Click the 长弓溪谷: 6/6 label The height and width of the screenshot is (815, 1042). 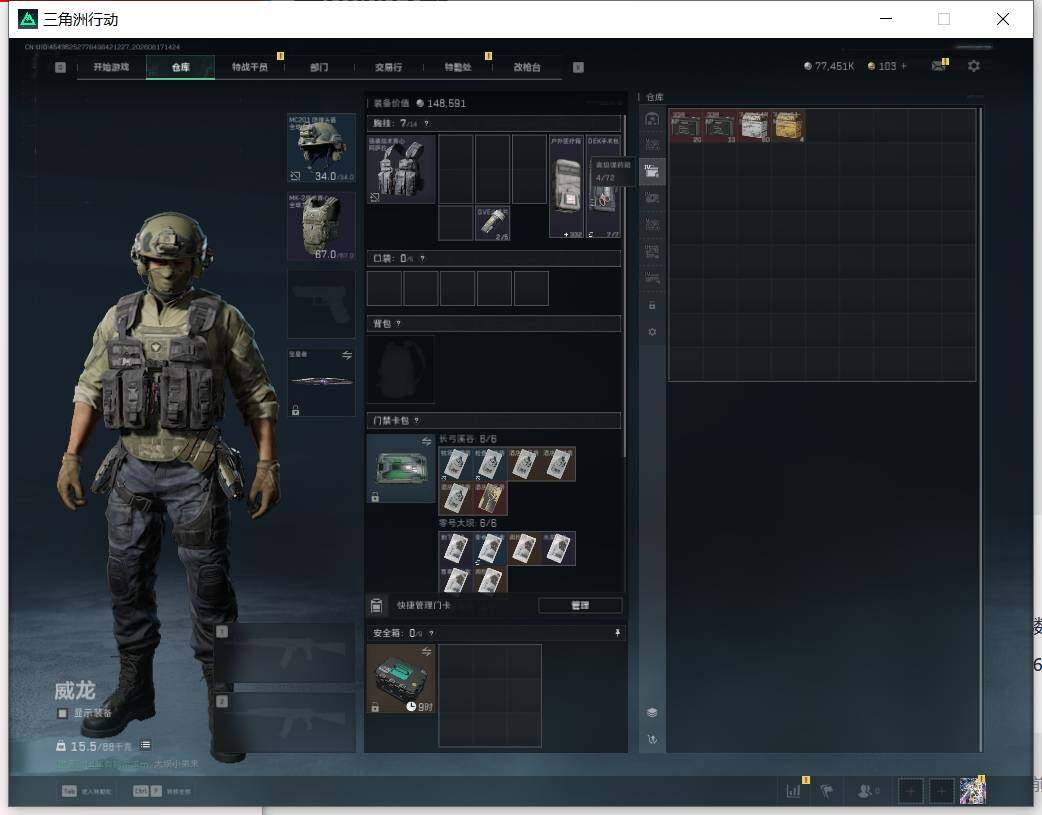coord(467,439)
